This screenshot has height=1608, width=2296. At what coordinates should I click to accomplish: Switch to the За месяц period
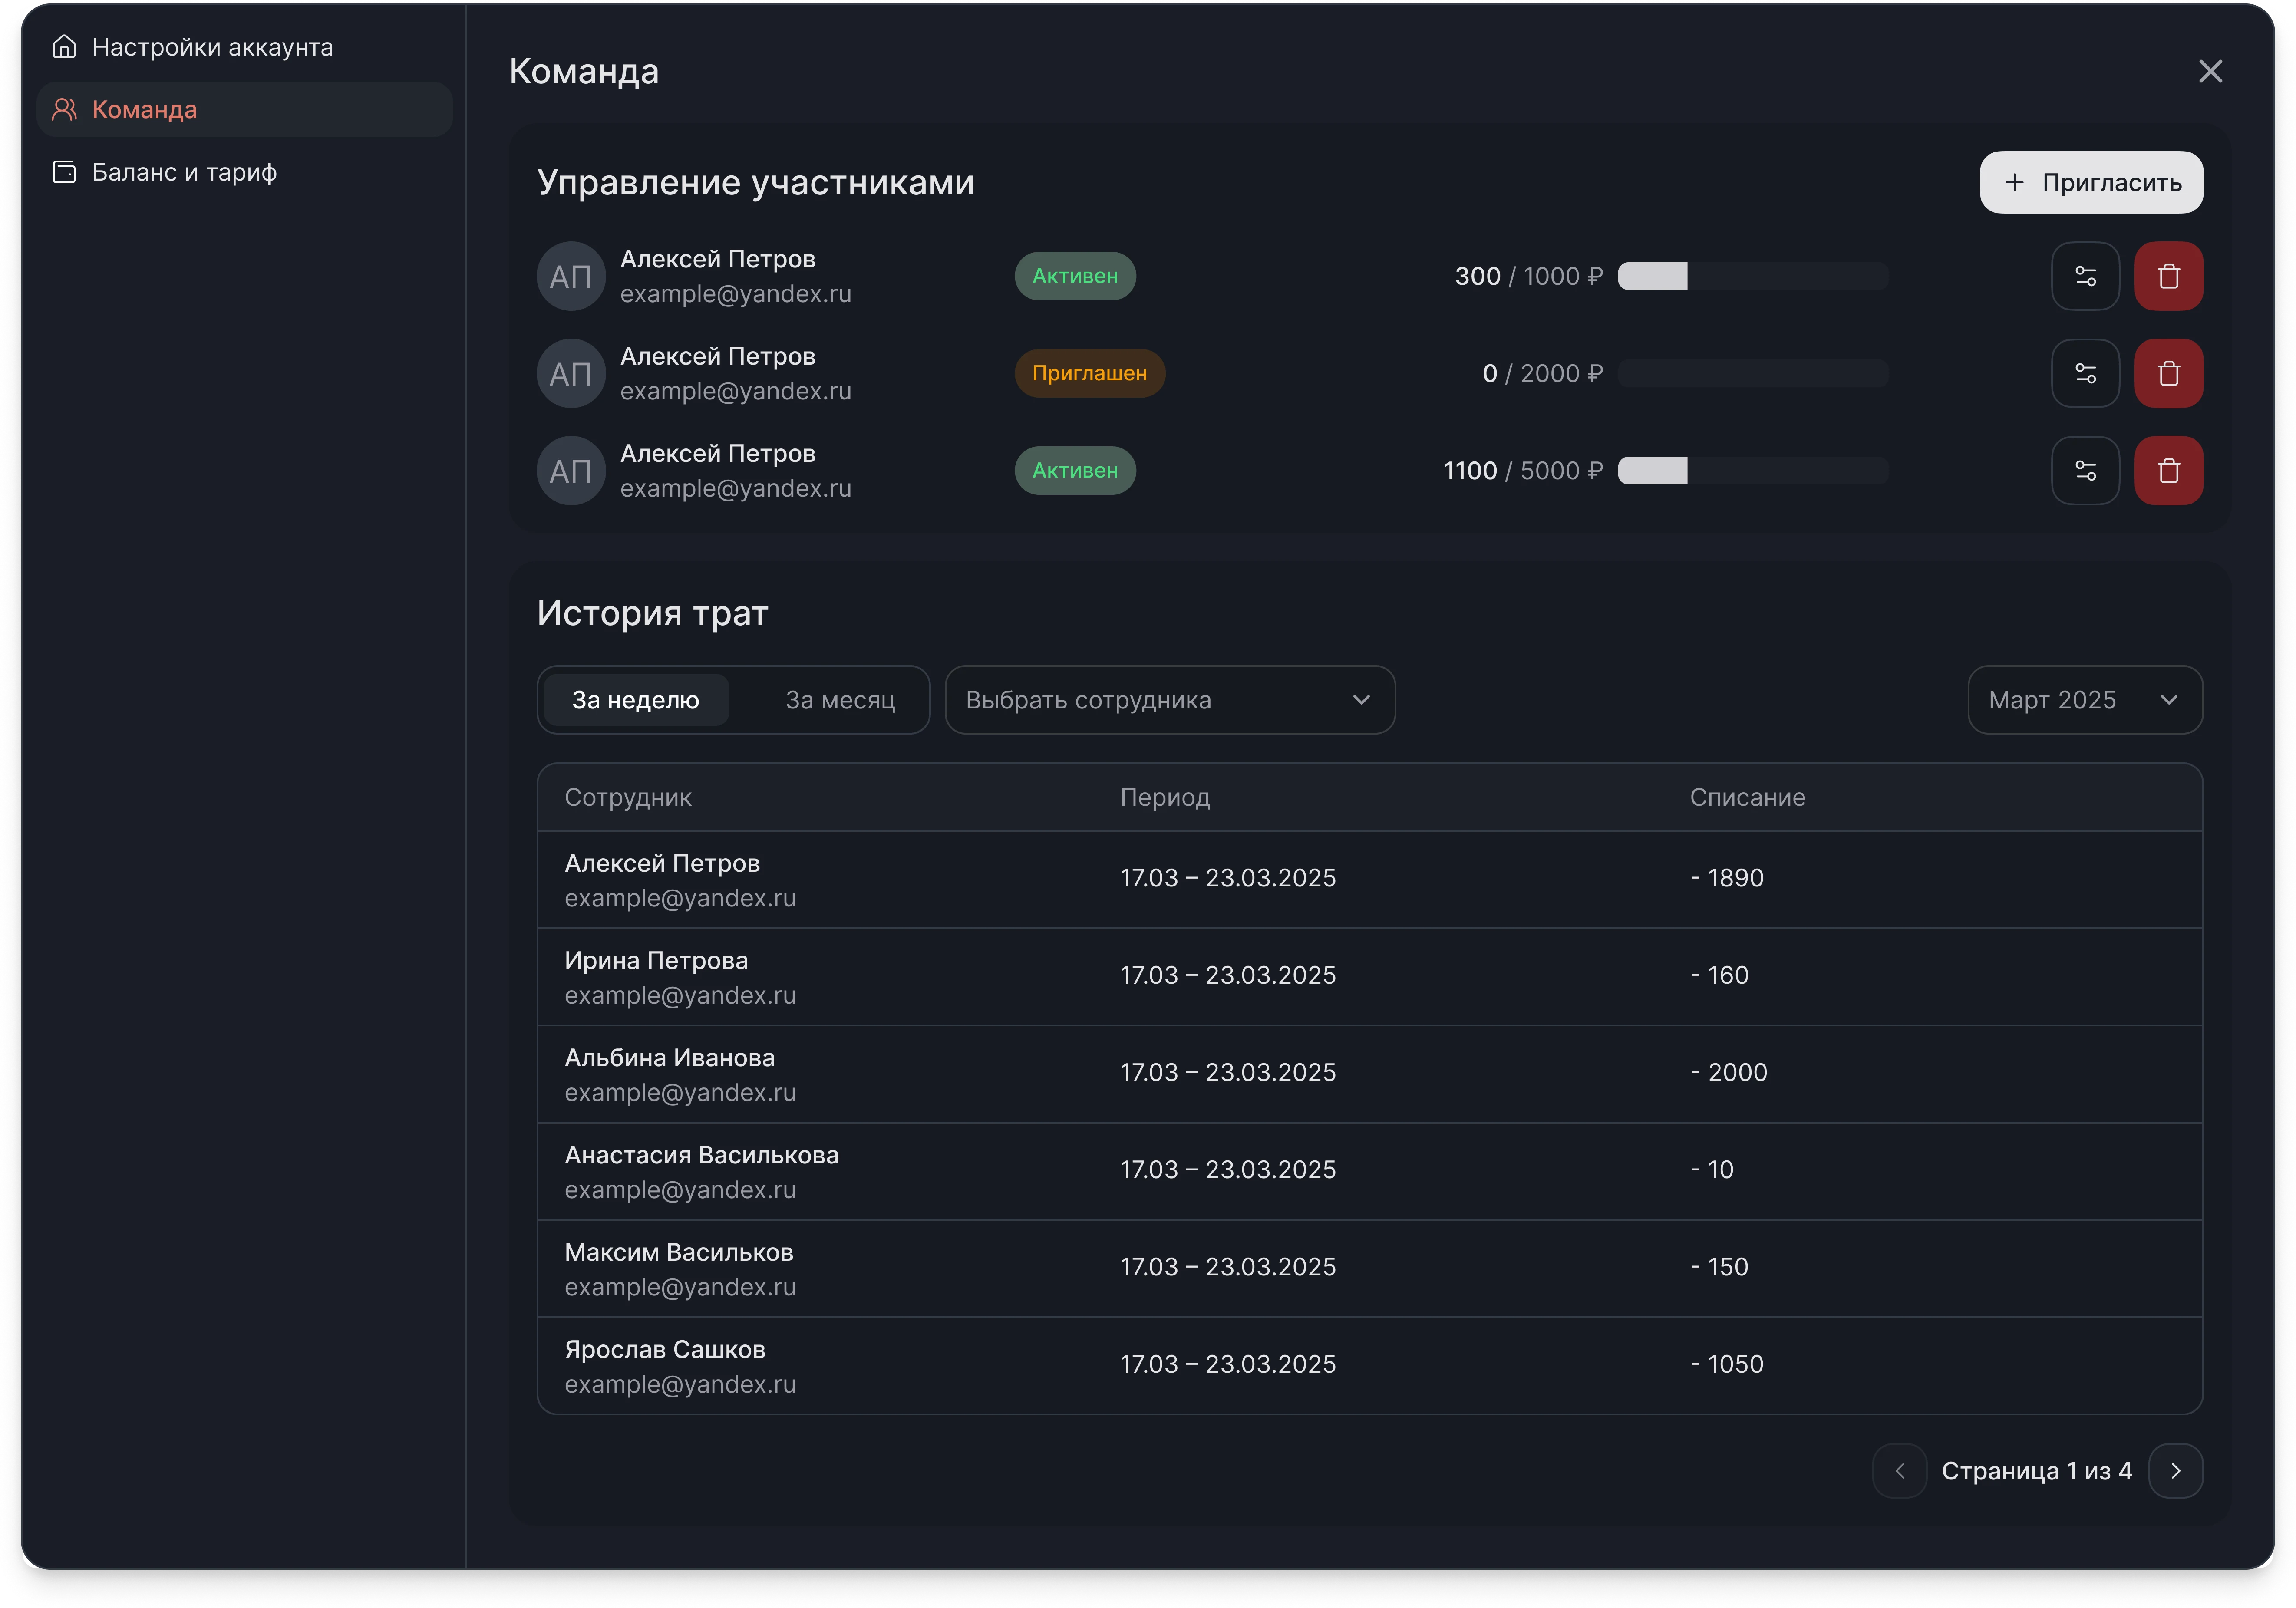coord(840,700)
